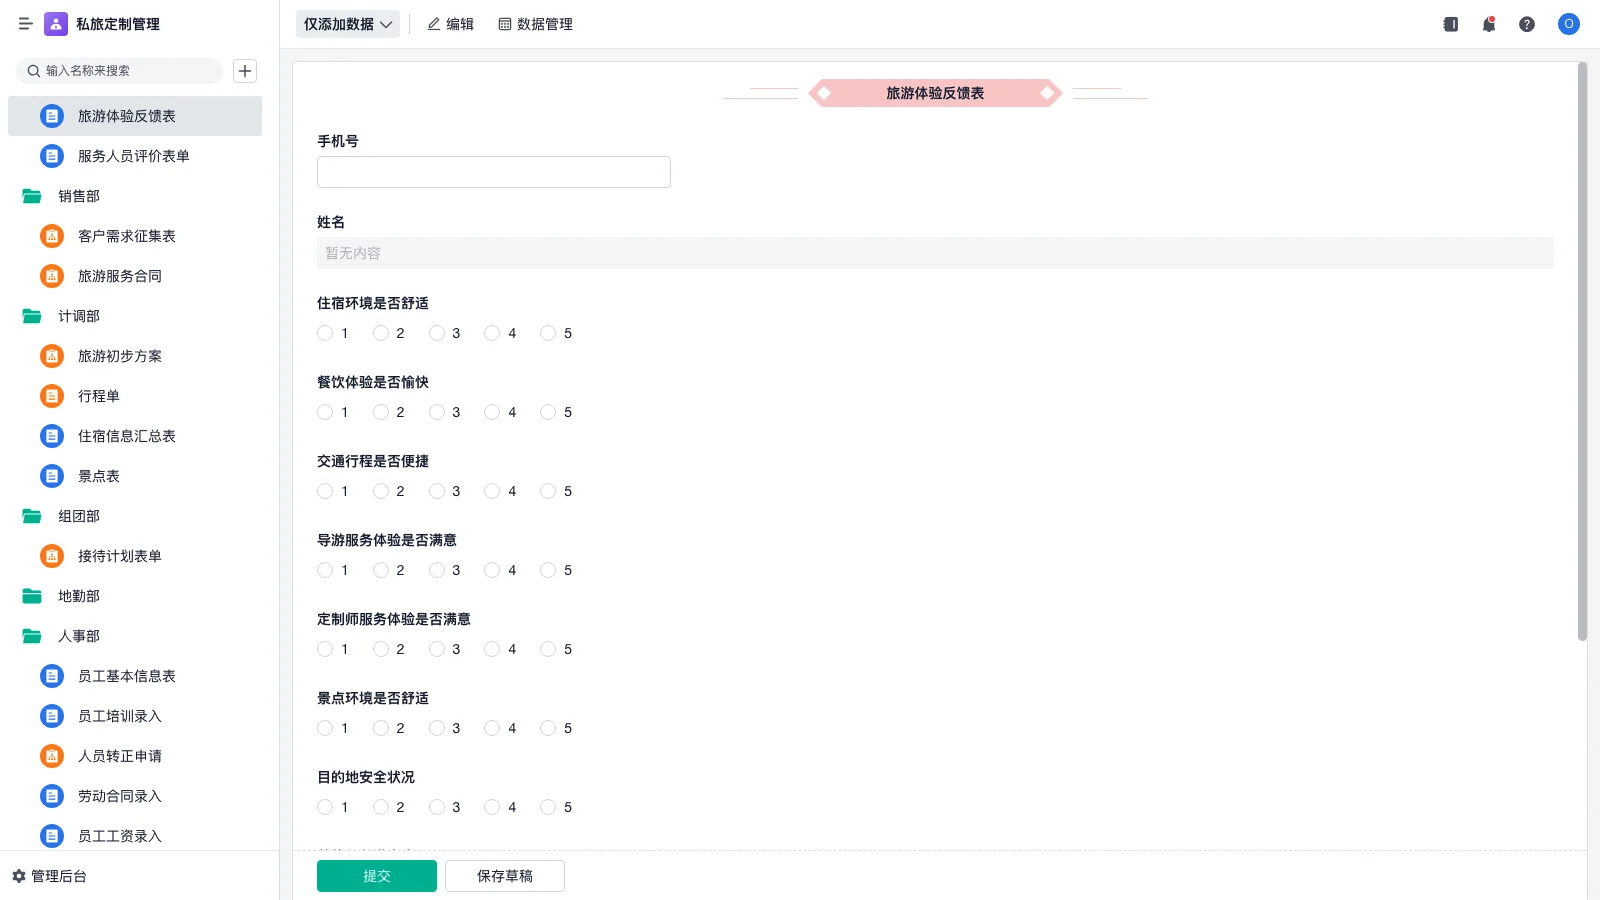Click the 手机号 input field
This screenshot has height=900, width=1600.
click(x=494, y=172)
